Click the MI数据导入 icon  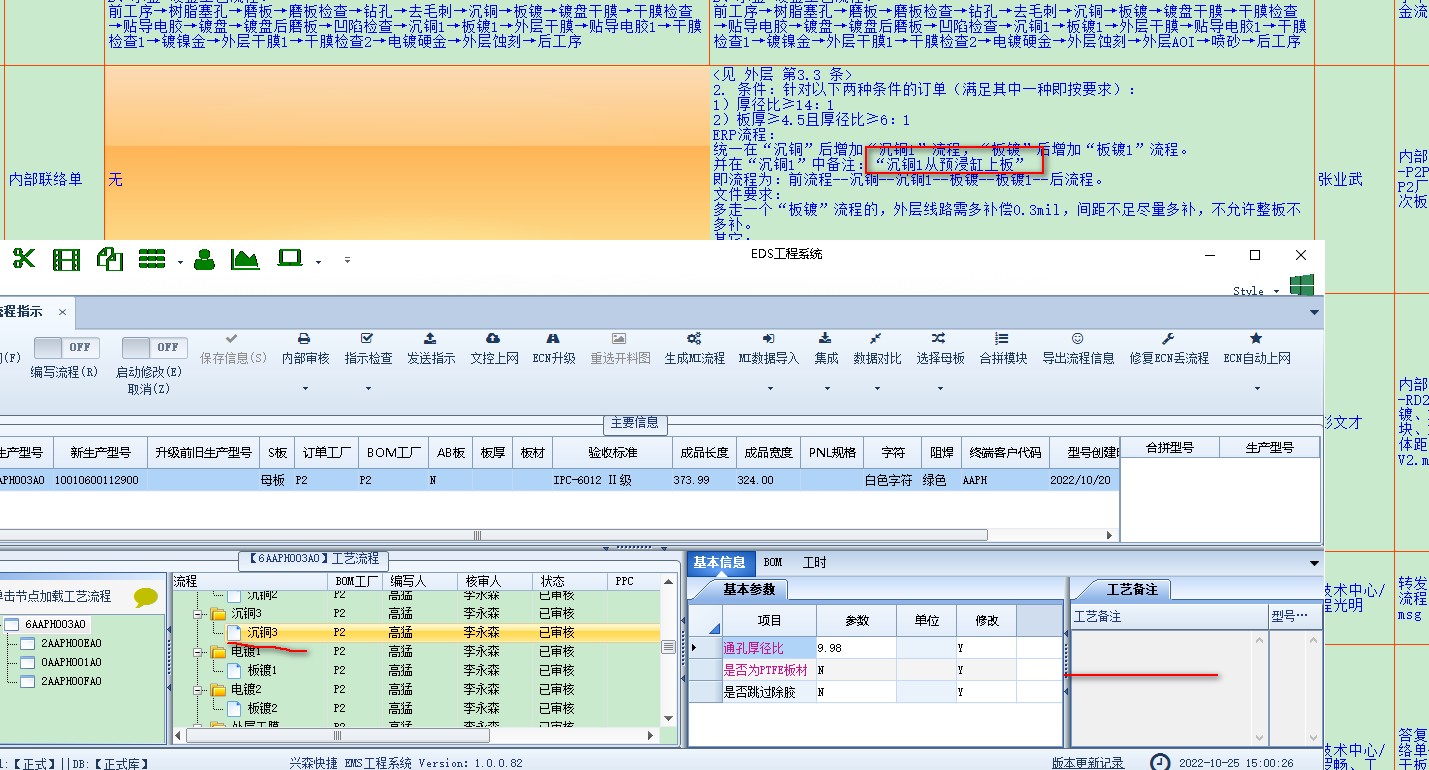coord(768,339)
